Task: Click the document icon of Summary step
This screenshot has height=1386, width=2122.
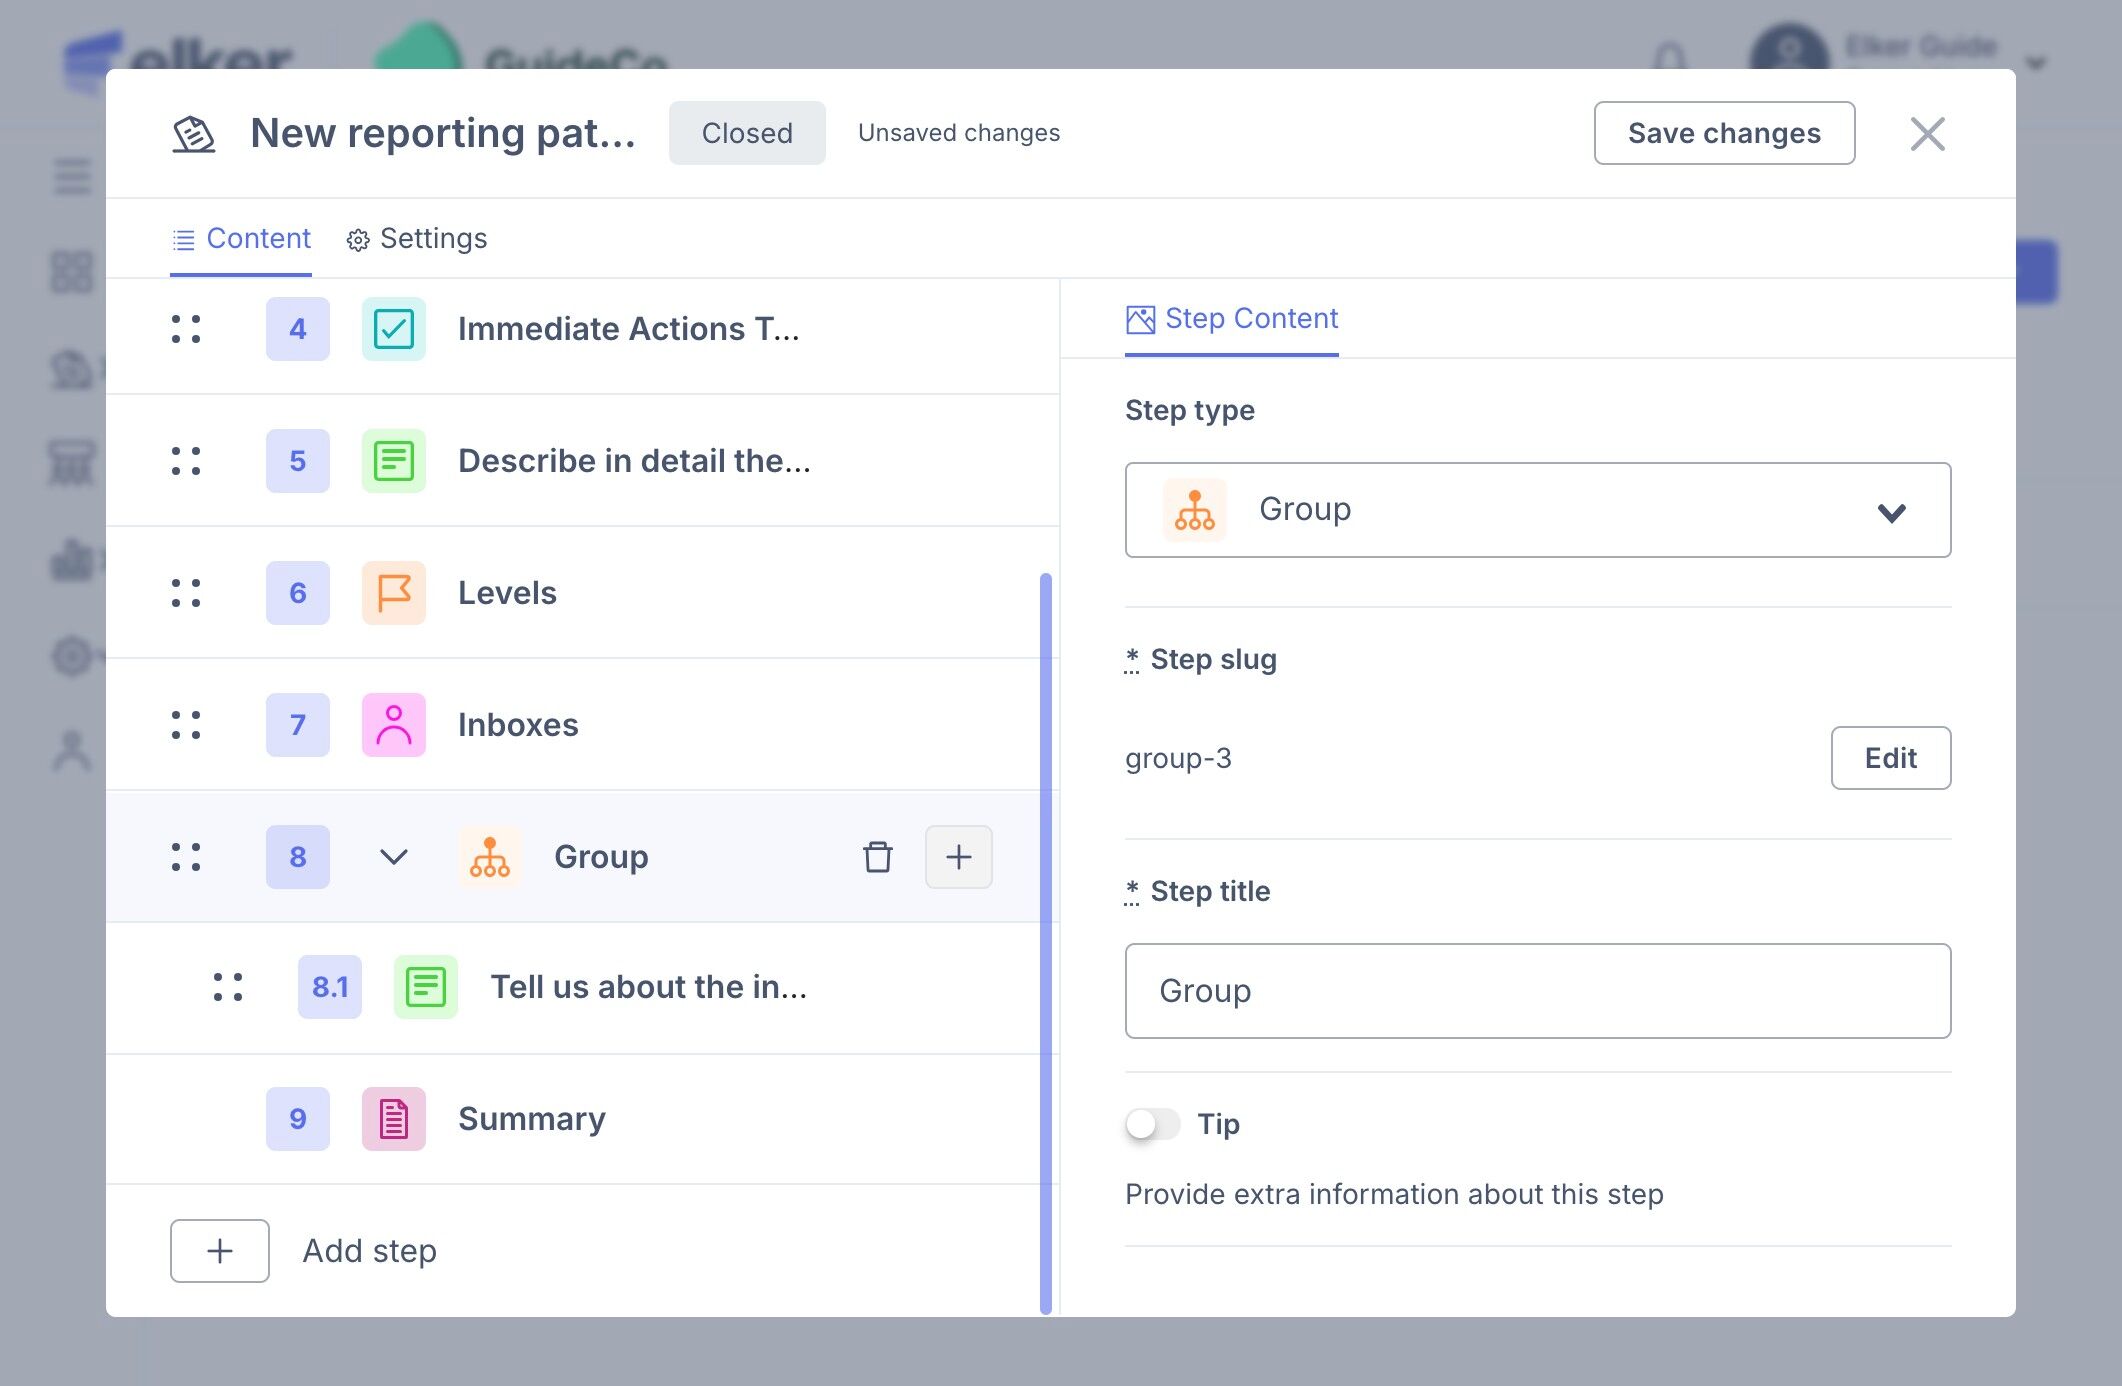Action: (393, 1119)
